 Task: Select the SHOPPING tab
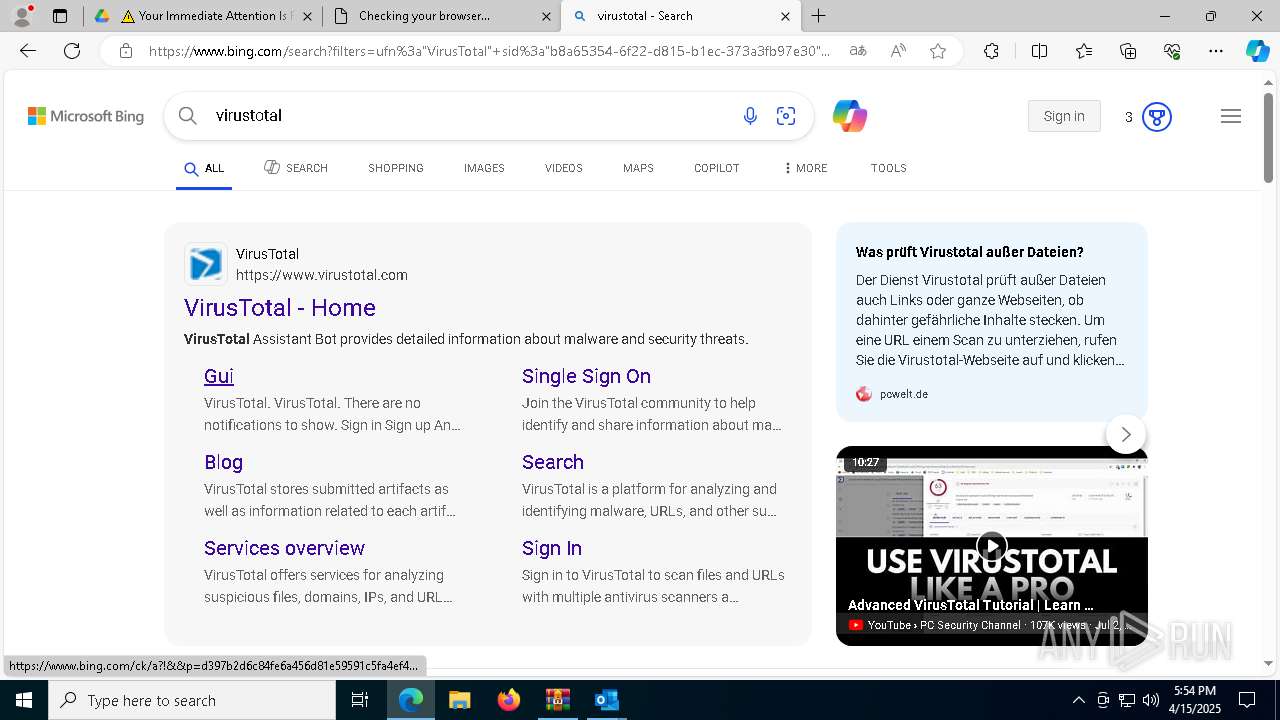click(396, 168)
